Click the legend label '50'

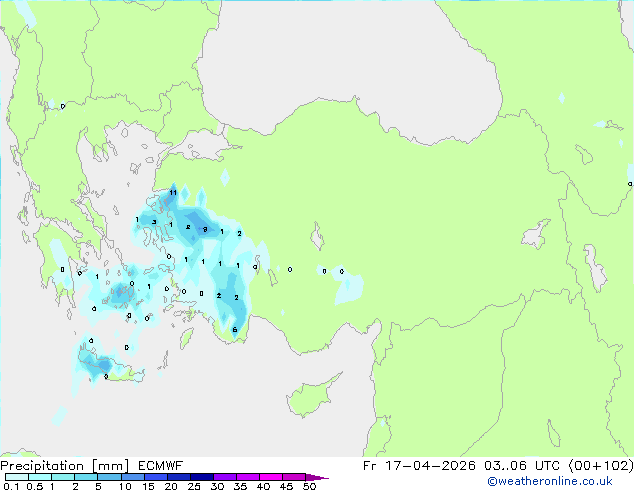[x=309, y=486]
